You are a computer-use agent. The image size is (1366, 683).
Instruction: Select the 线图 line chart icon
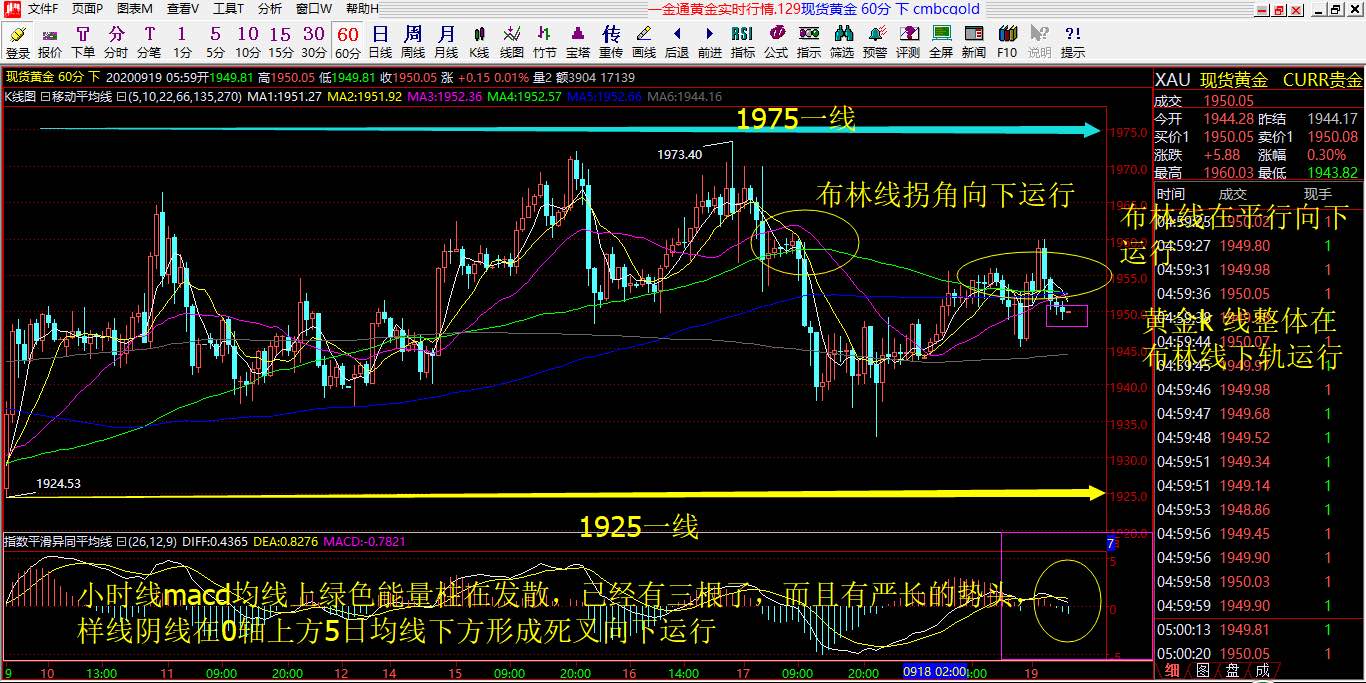[512, 42]
